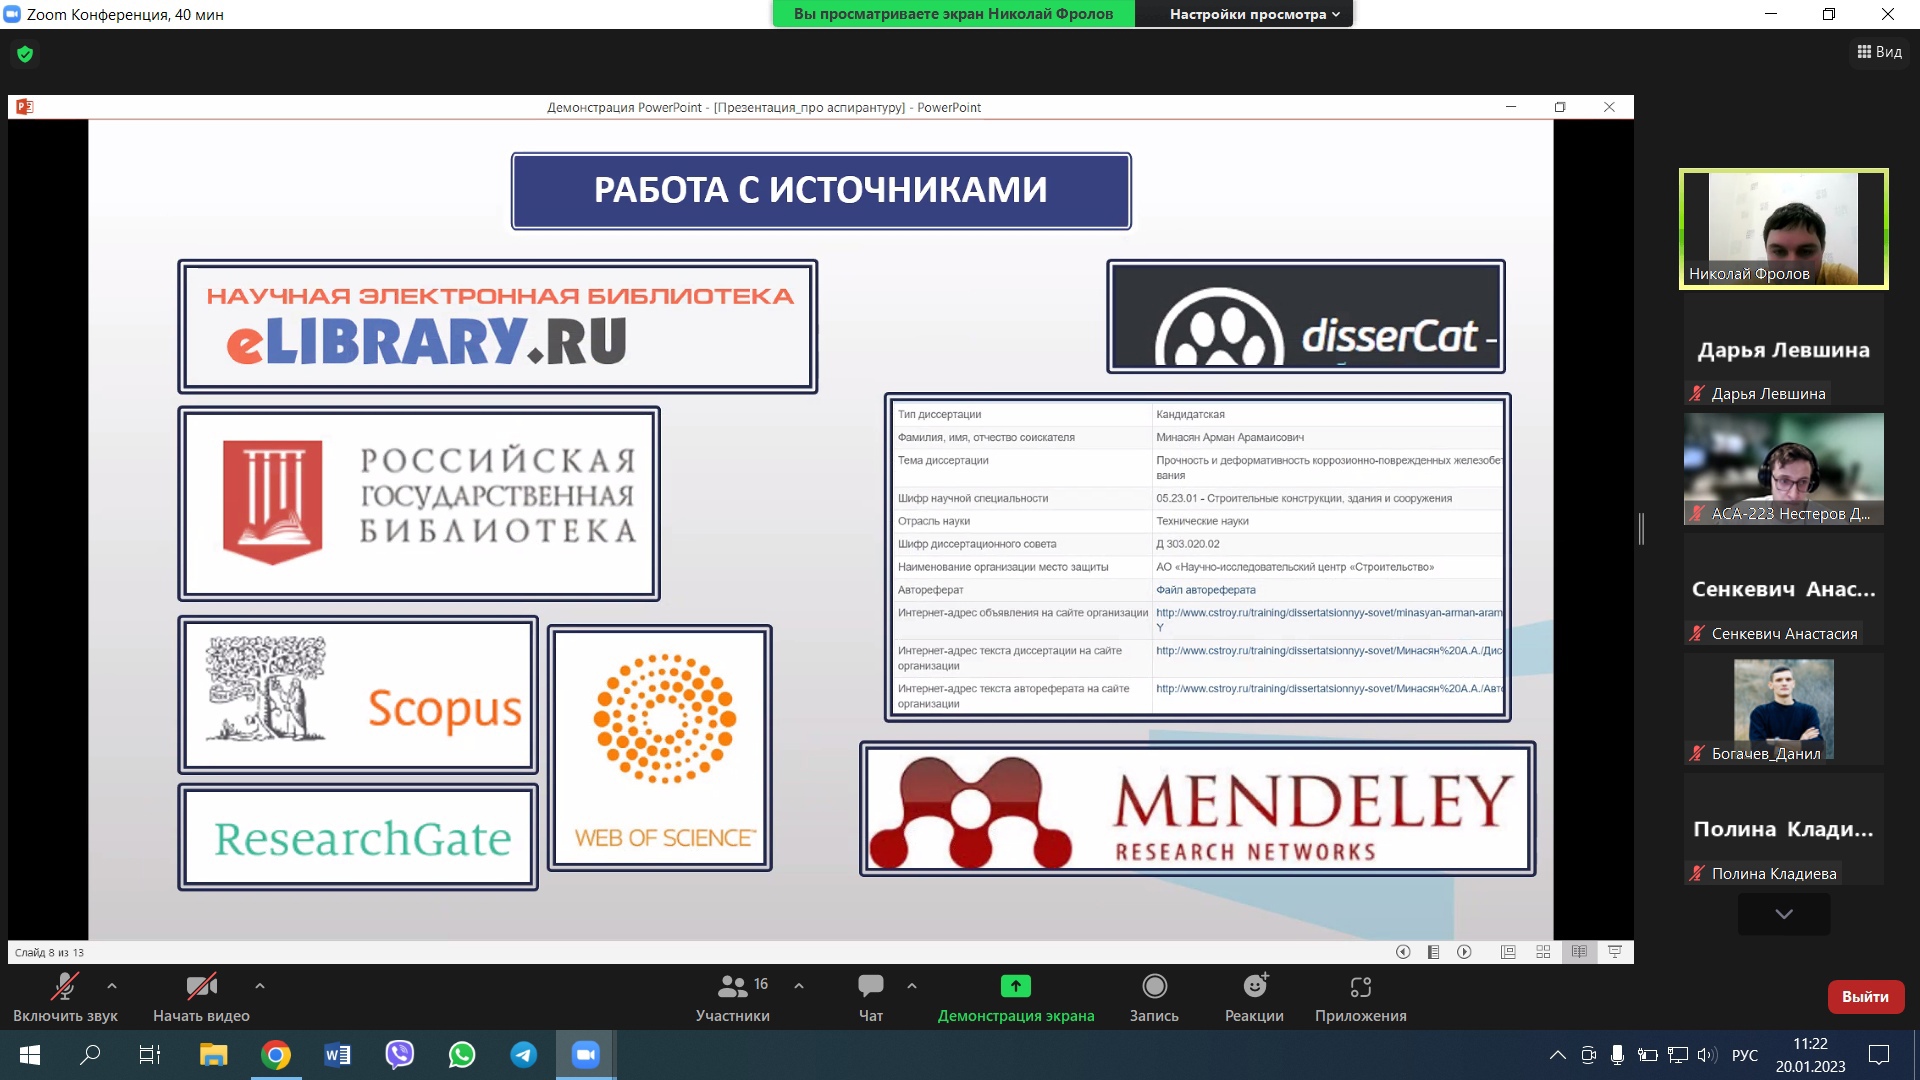
Task: Open the network tray icon
Action: [x=1678, y=1055]
